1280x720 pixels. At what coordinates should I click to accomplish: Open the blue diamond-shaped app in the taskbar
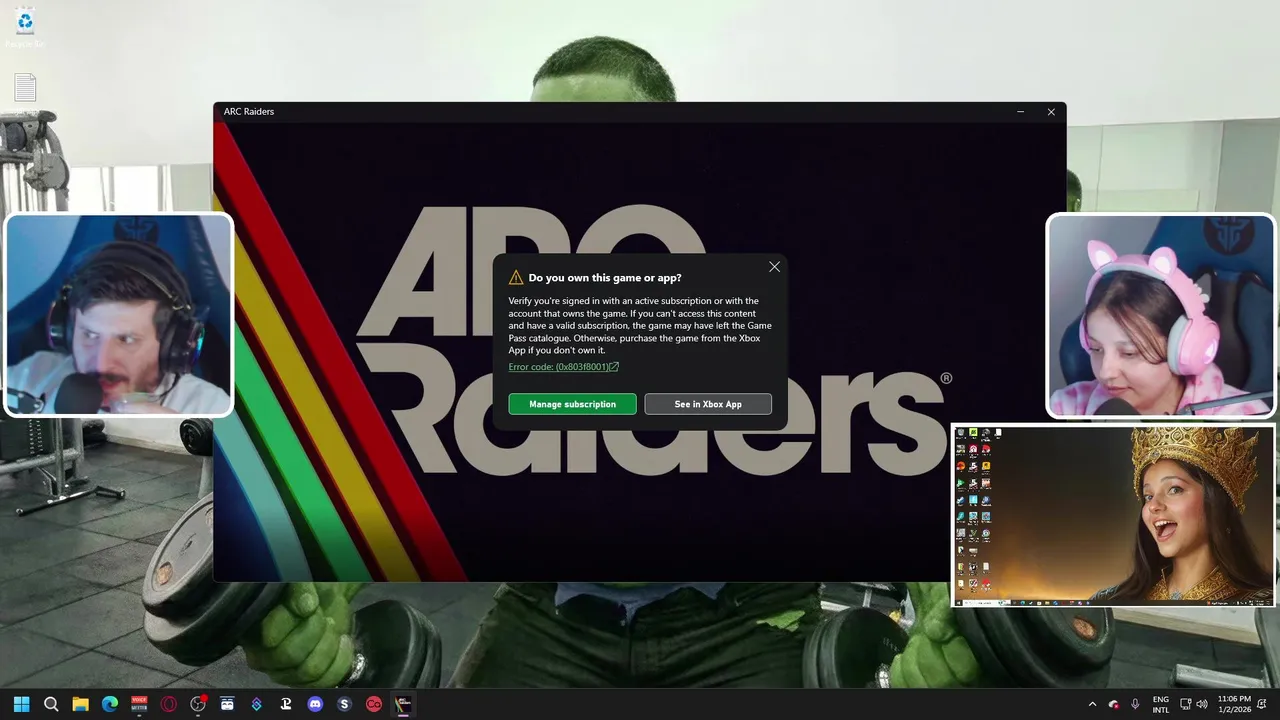click(x=256, y=704)
